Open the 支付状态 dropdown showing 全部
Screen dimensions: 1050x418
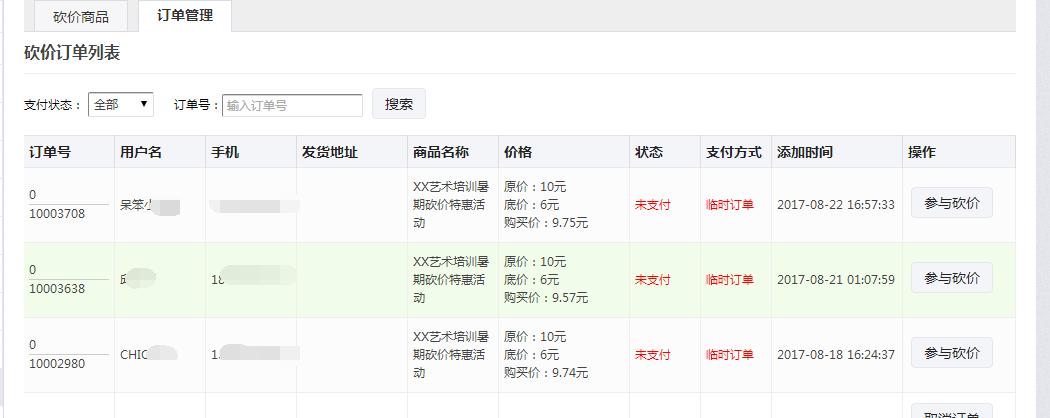tap(121, 104)
